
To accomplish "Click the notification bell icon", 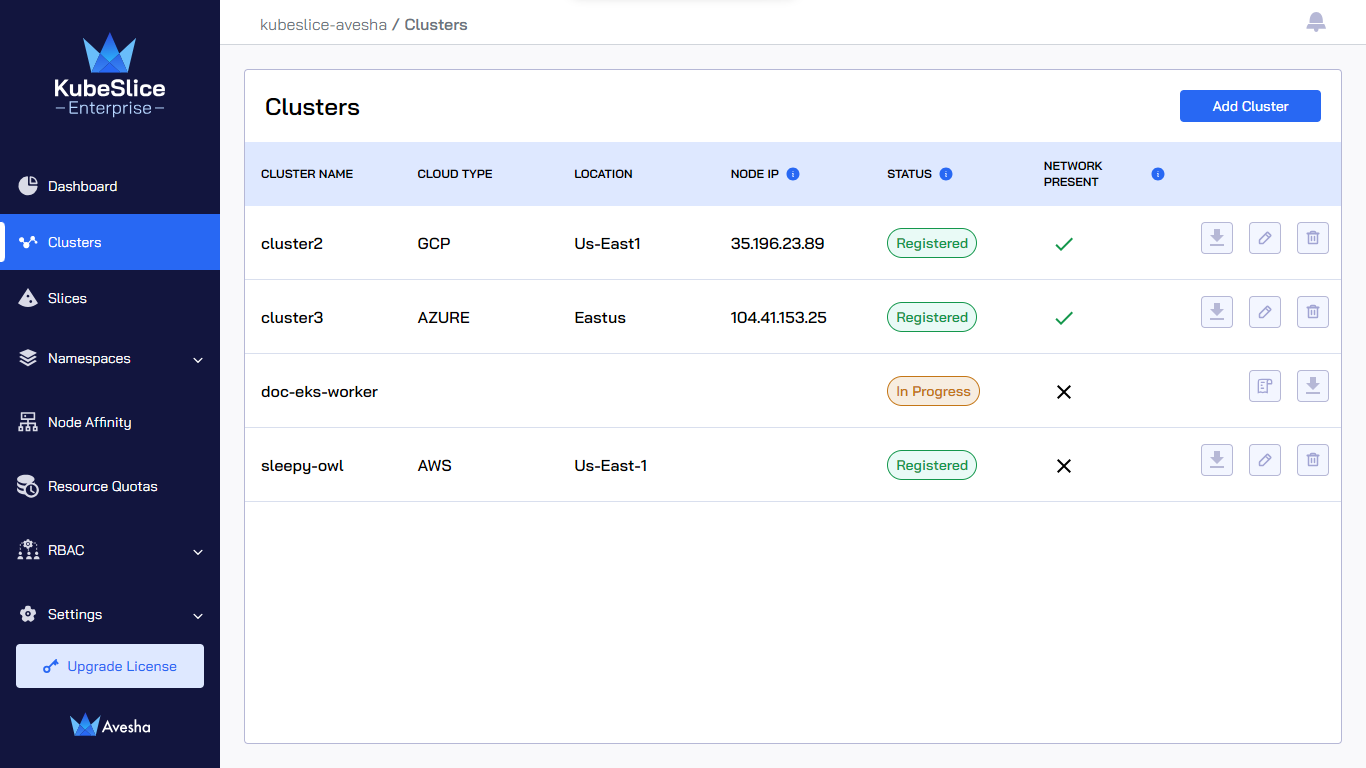I will [1316, 22].
